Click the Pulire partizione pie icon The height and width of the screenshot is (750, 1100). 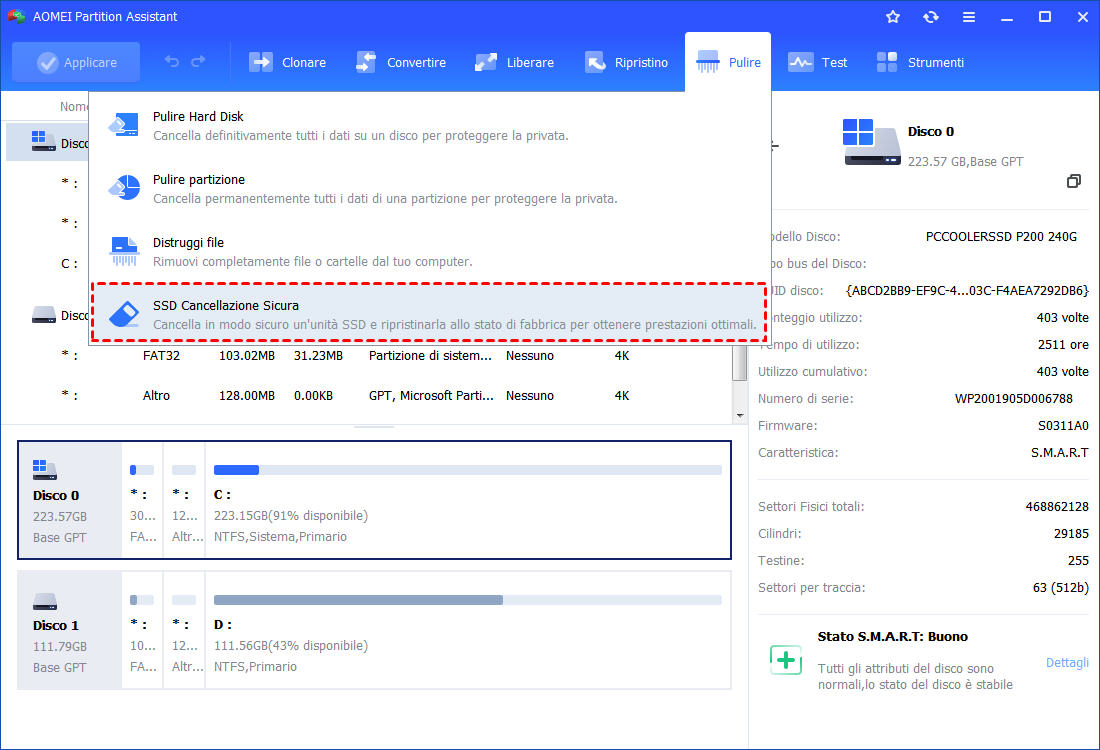pos(124,187)
